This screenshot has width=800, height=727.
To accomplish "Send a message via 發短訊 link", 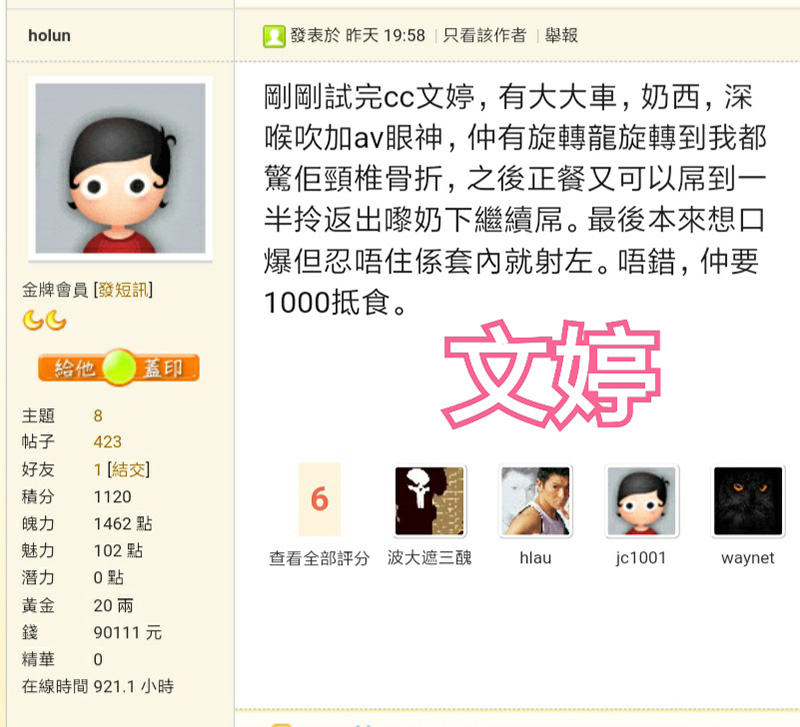I will click(x=123, y=290).
